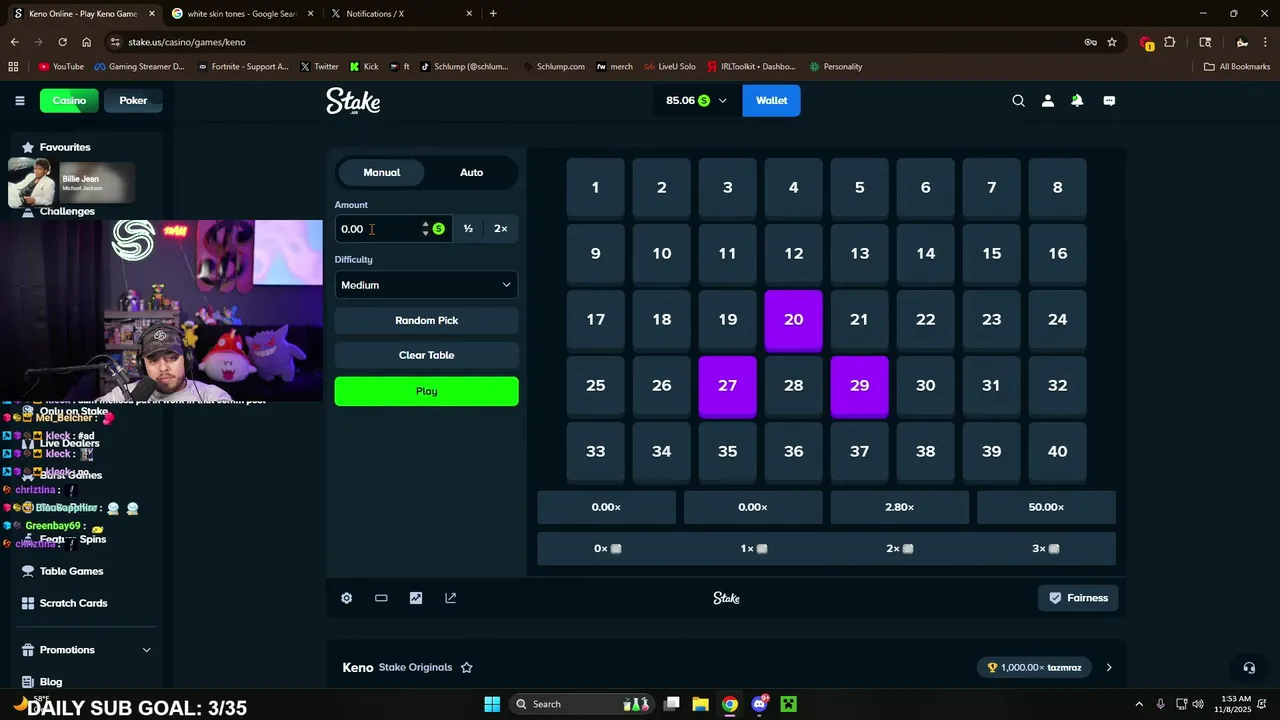Open YouTube bookmark
Viewport: 1280px width, 720px height.
[60, 66]
